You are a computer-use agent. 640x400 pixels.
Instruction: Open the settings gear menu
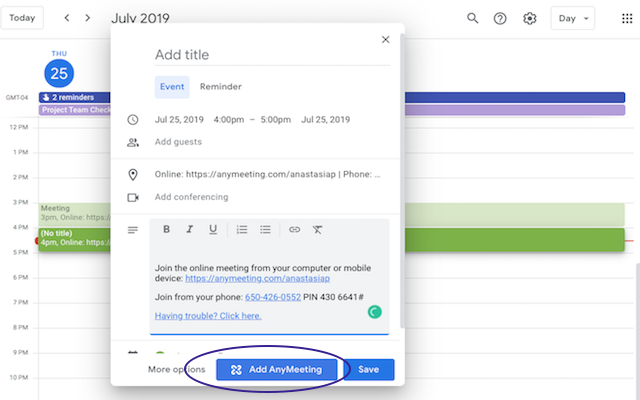pyautogui.click(x=530, y=18)
